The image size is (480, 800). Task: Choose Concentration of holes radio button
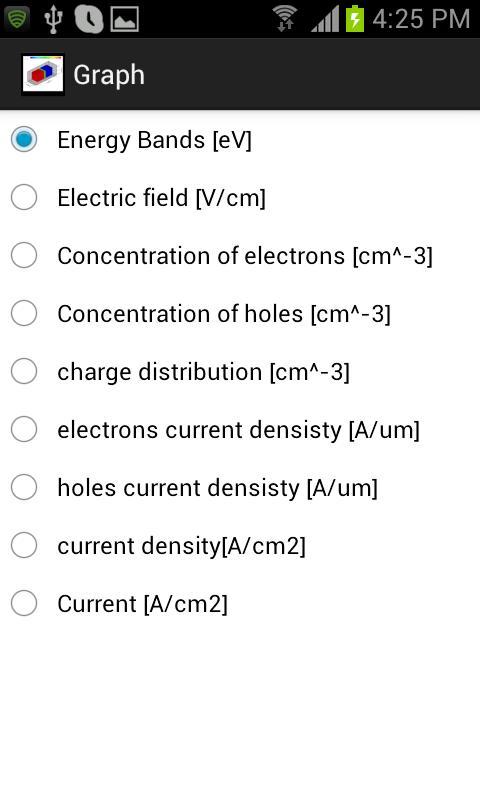[x=24, y=313]
